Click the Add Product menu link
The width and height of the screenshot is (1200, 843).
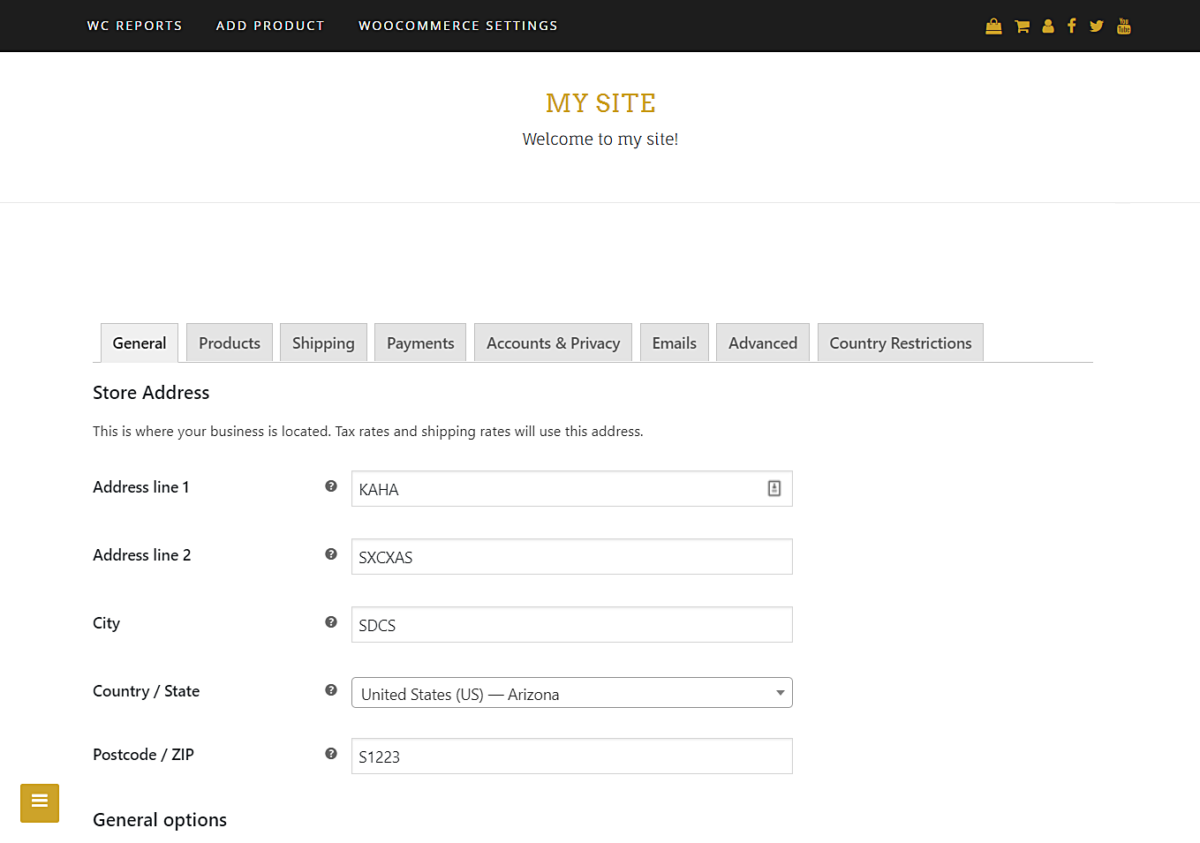[x=270, y=25]
